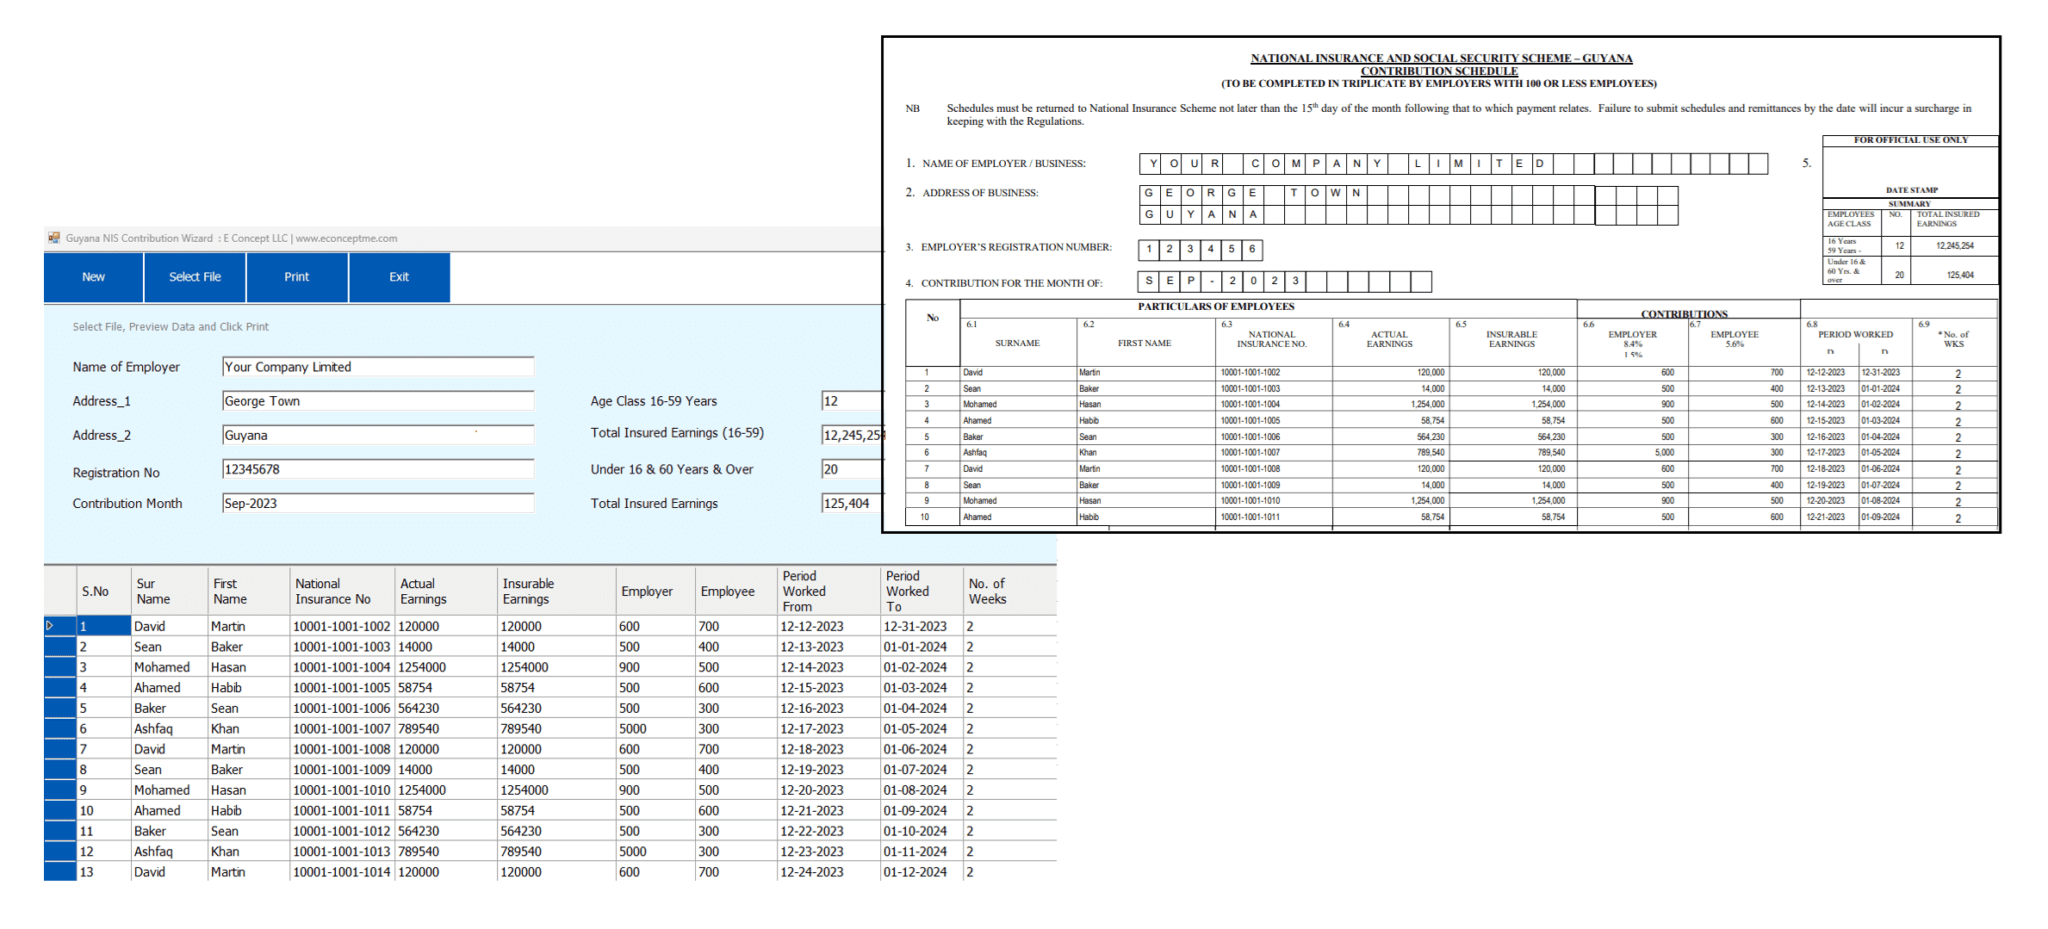Click the Actual Earnings column header
2048x929 pixels.
[x=446, y=591]
